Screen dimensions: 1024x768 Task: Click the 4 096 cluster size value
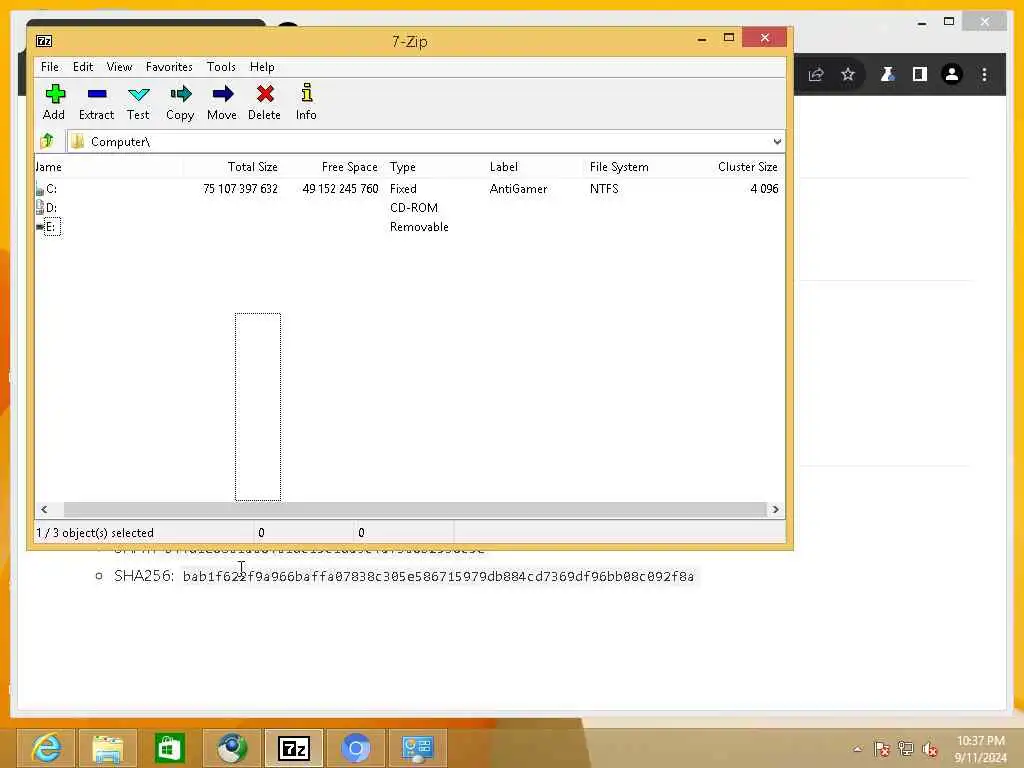(x=764, y=189)
